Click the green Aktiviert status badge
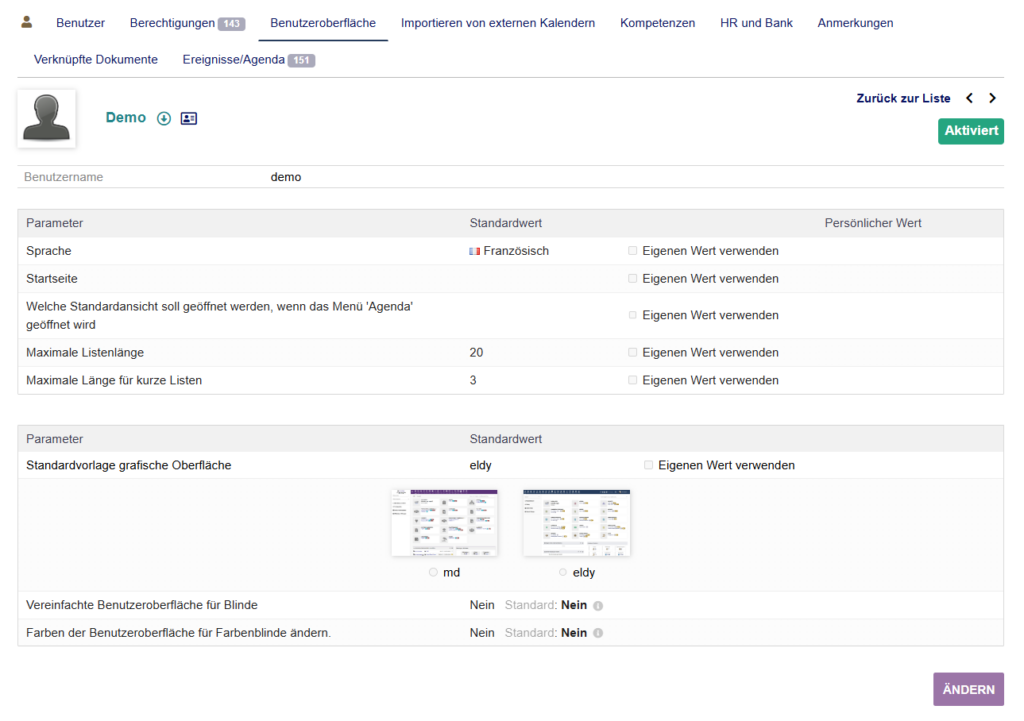This screenshot has height=721, width=1024. pos(970,131)
